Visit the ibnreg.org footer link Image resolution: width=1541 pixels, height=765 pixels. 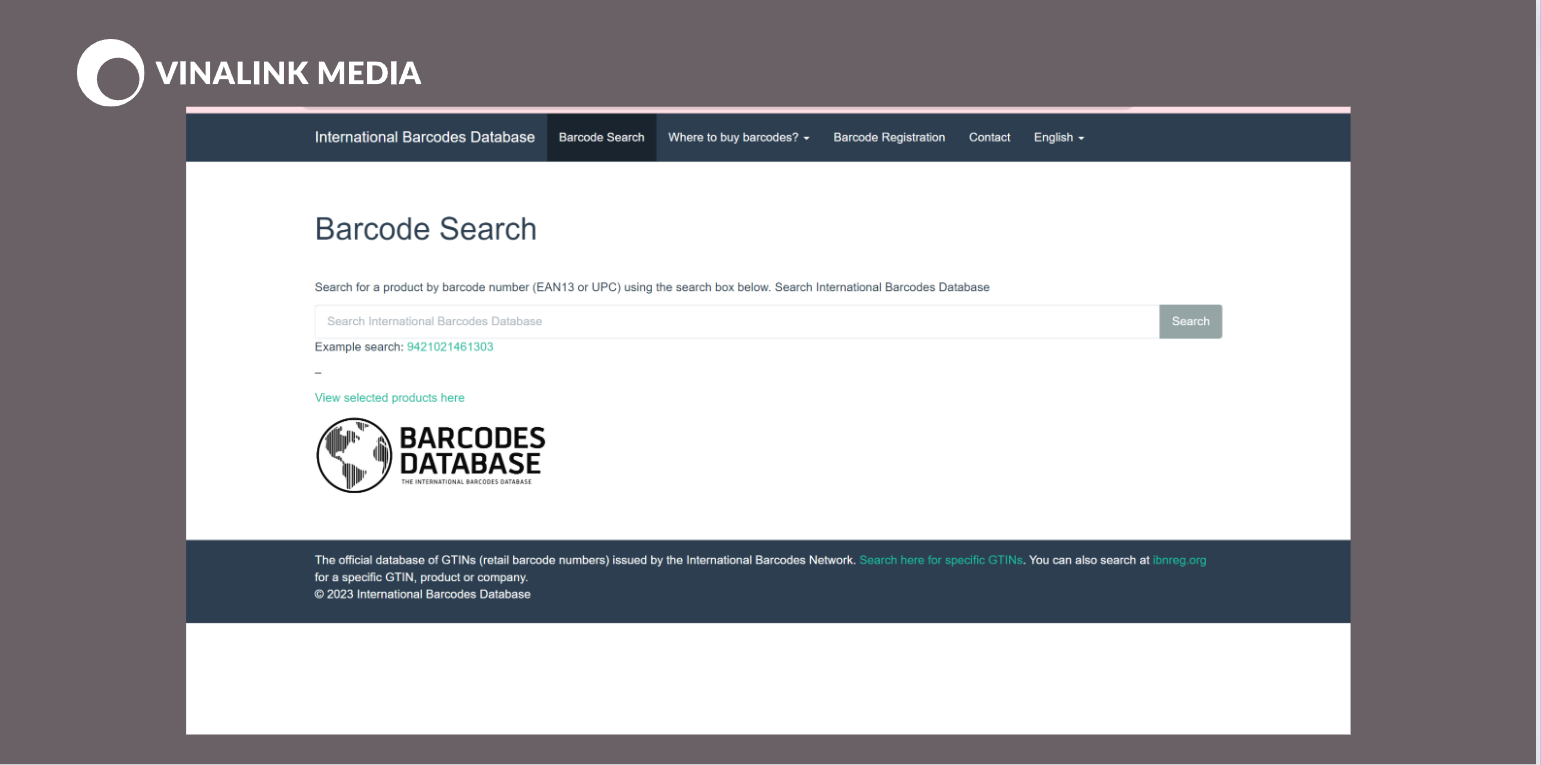click(1180, 560)
